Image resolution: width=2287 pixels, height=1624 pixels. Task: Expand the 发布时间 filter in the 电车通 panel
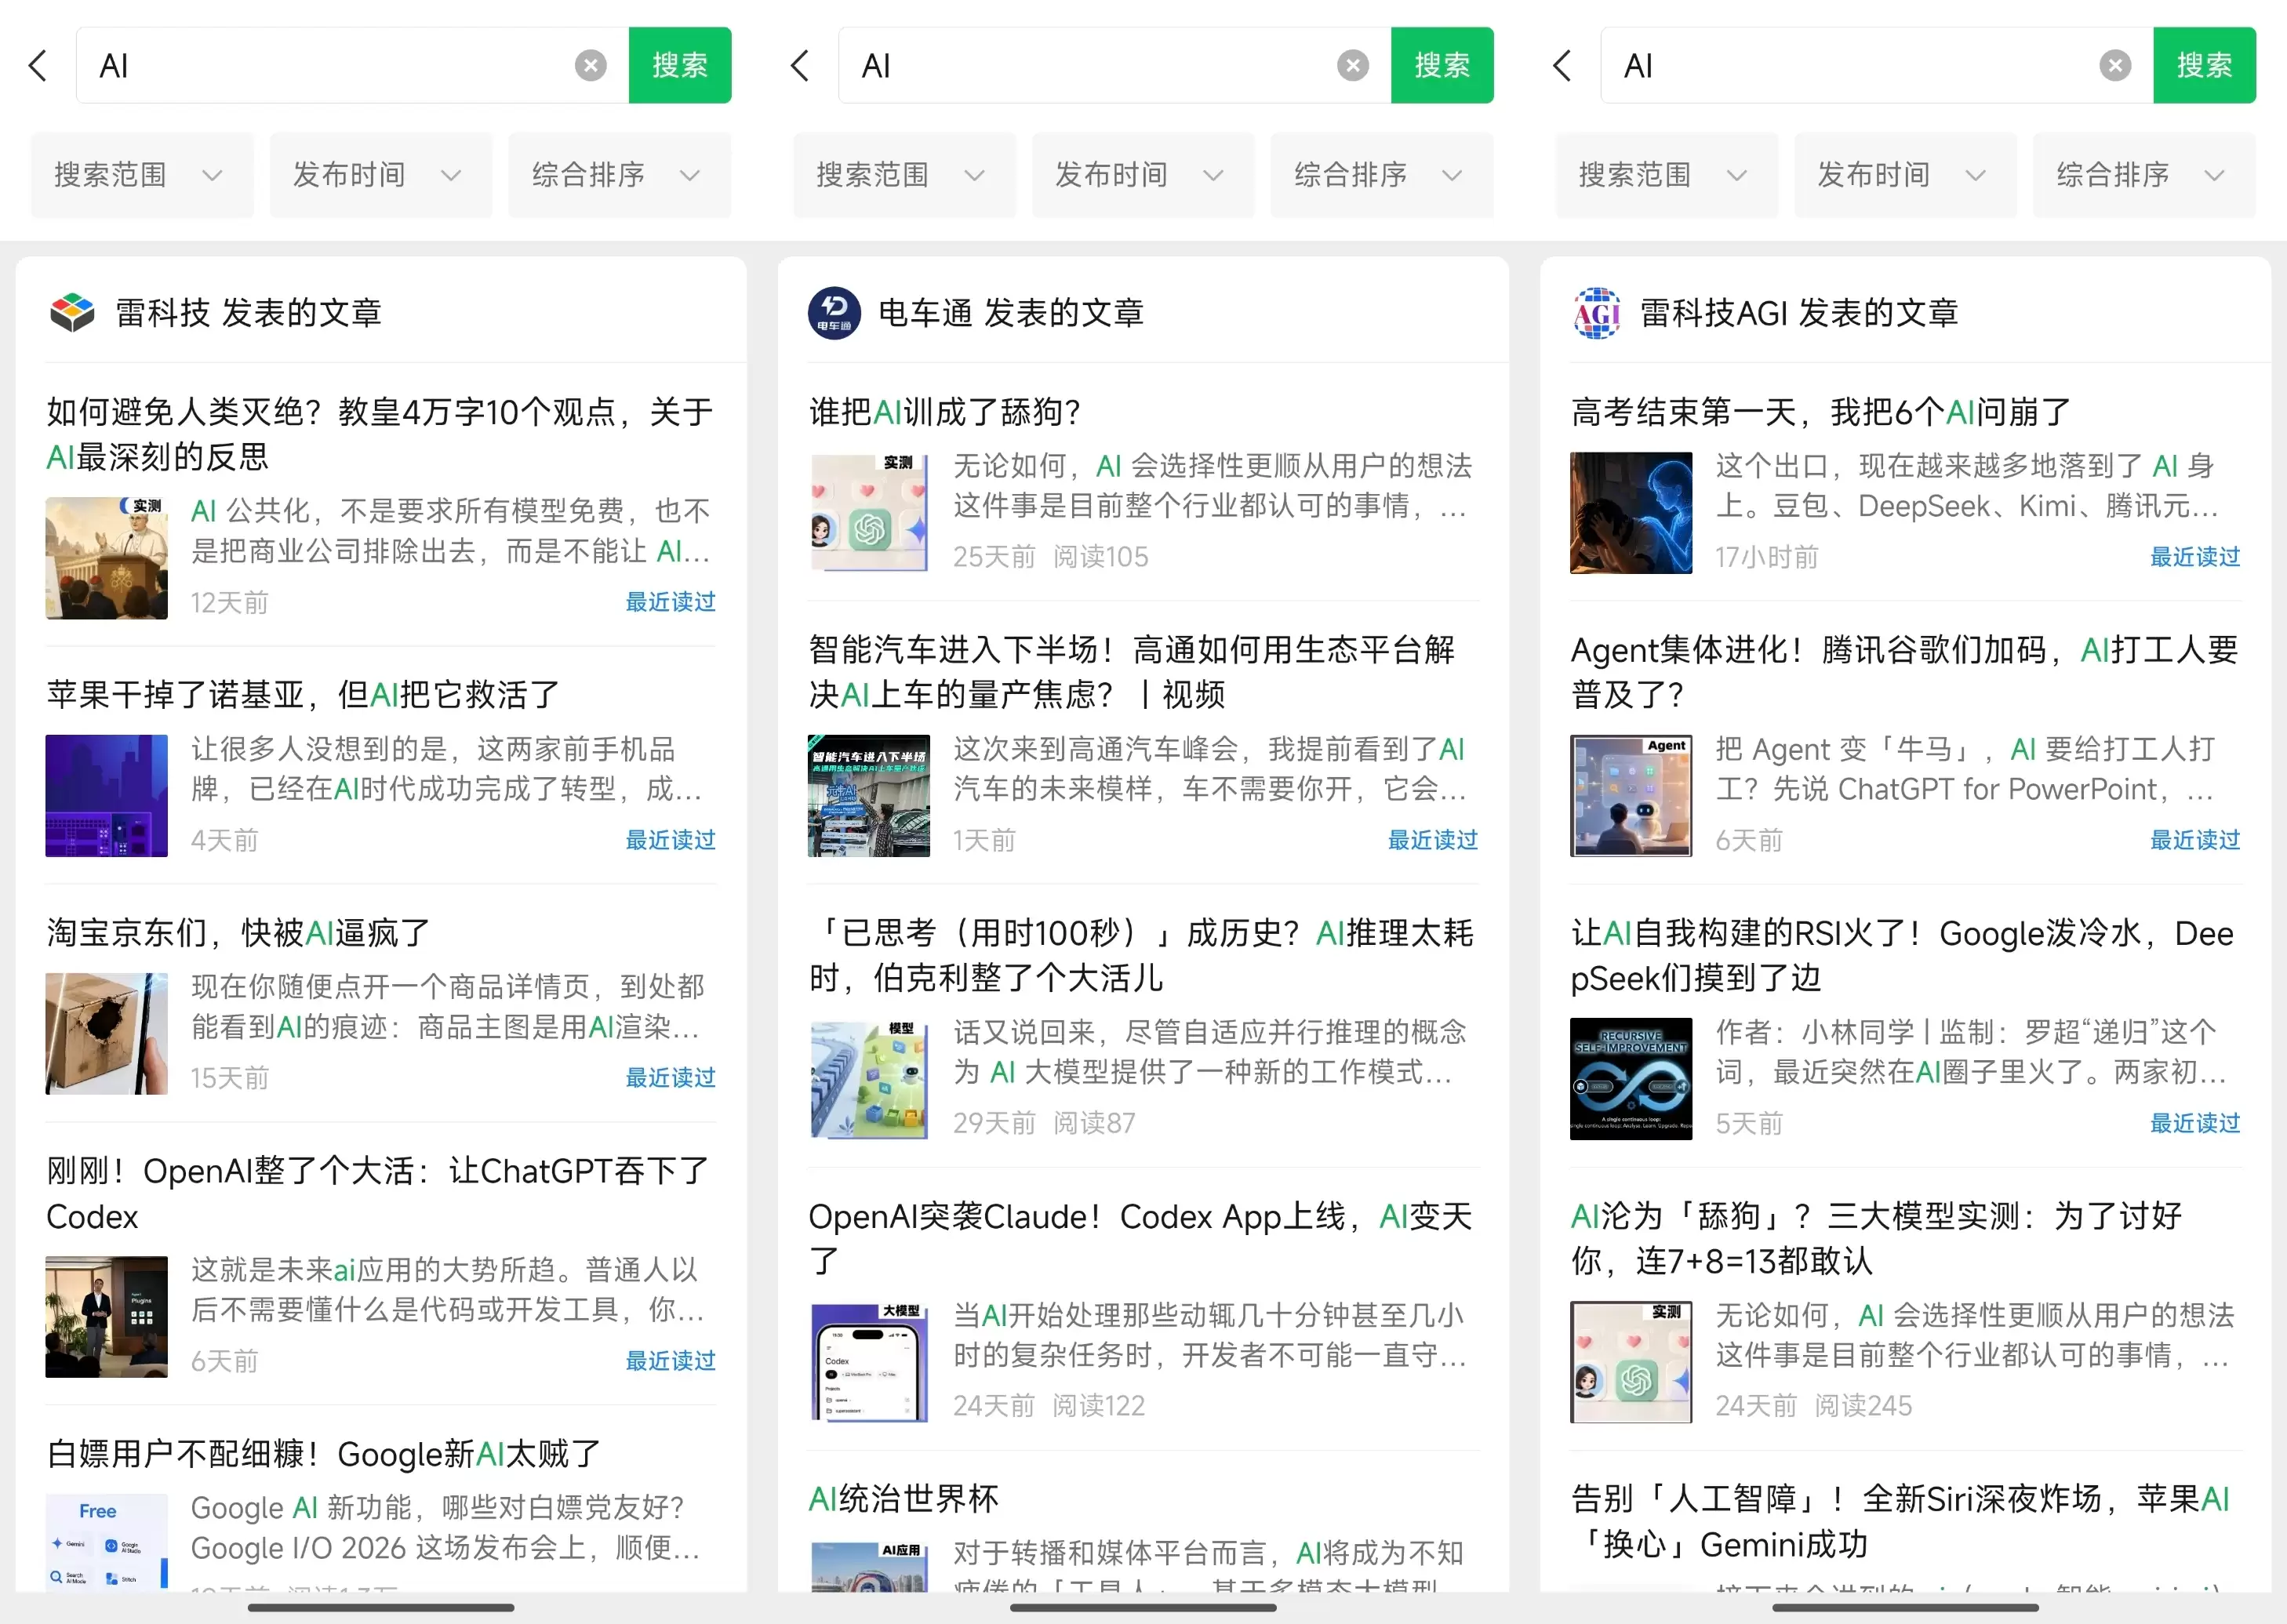click(1143, 175)
